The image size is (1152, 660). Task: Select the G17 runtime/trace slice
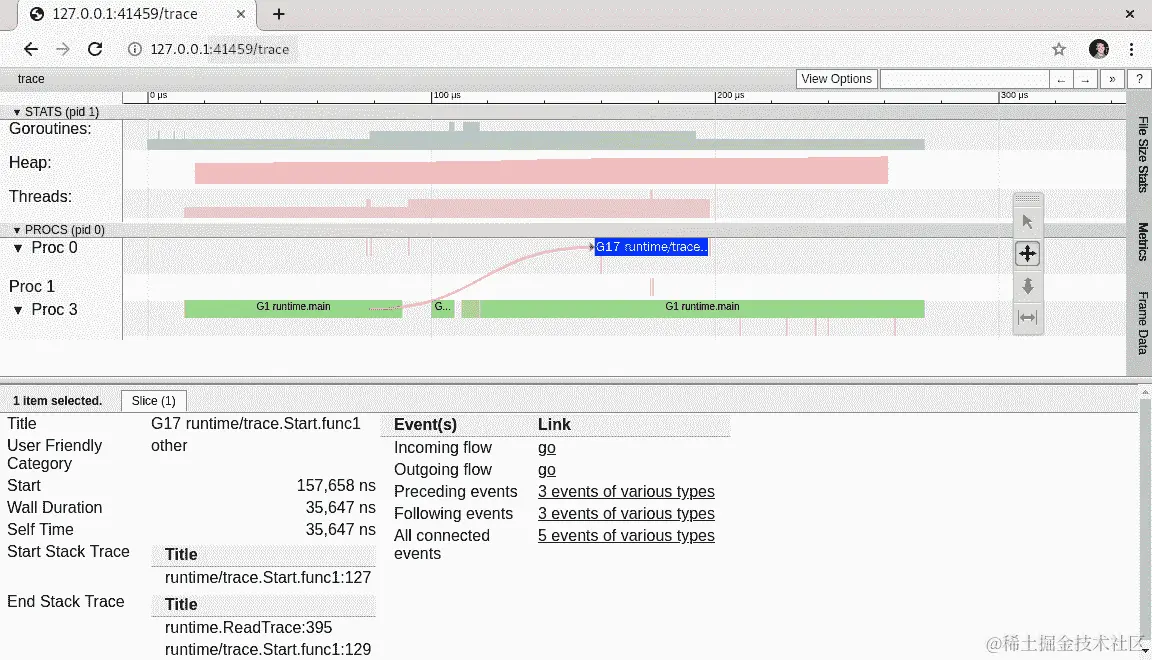tap(651, 247)
